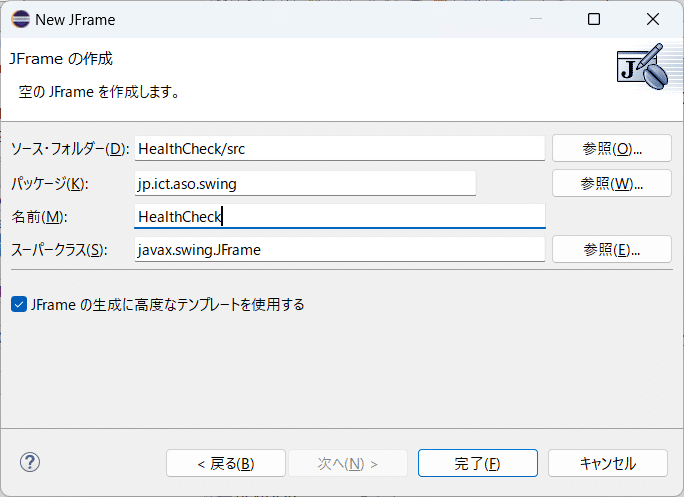Maximize the New JFrame dialog
This screenshot has height=497, width=684.
point(594,19)
